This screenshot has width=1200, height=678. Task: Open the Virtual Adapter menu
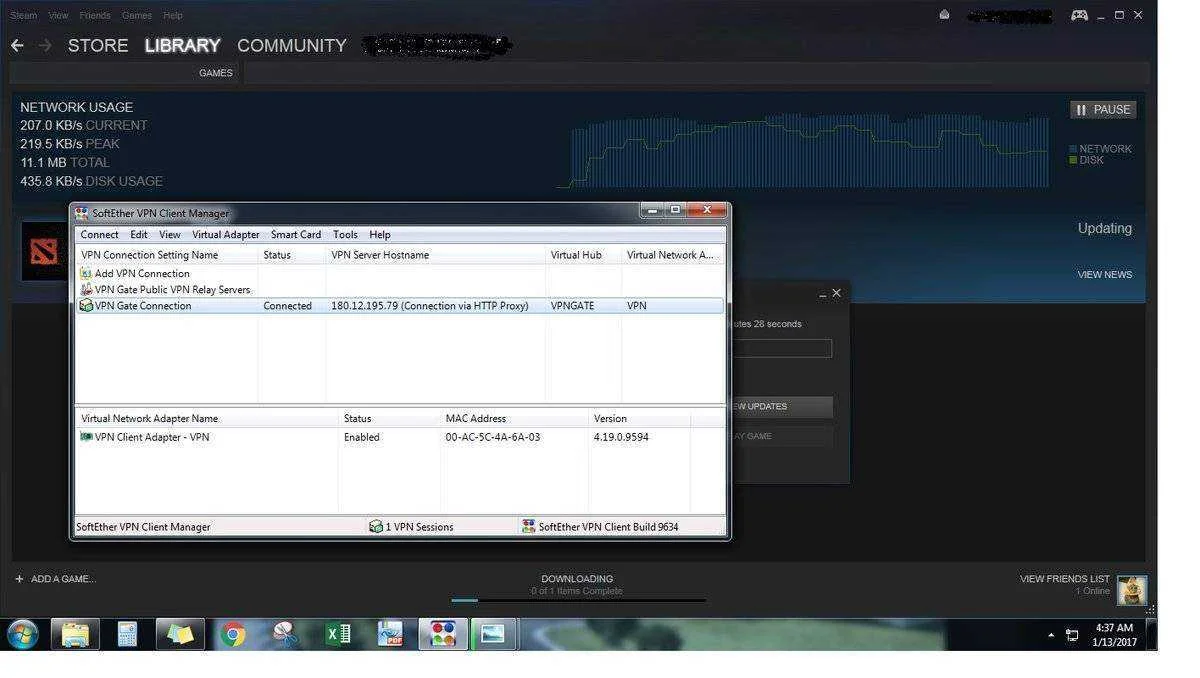226,234
